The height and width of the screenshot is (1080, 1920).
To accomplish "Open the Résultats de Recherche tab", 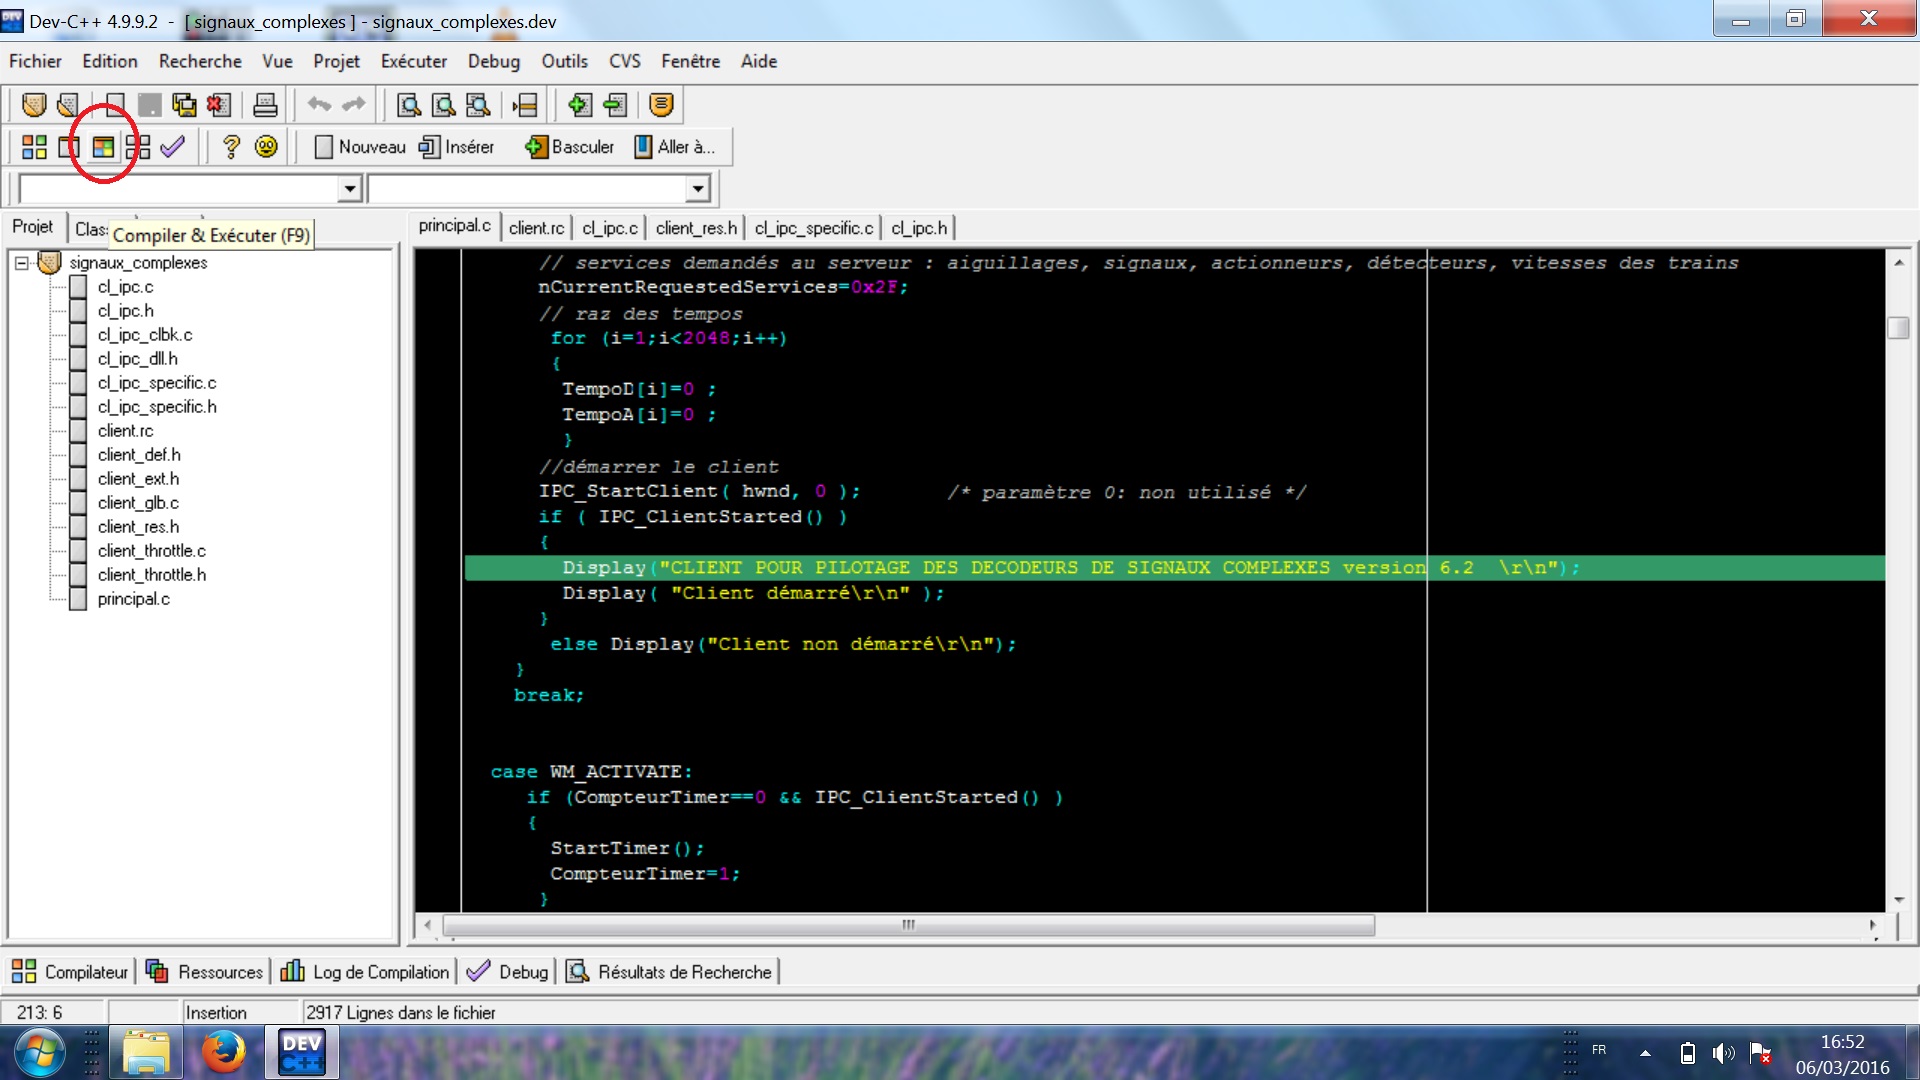I will coord(670,972).
